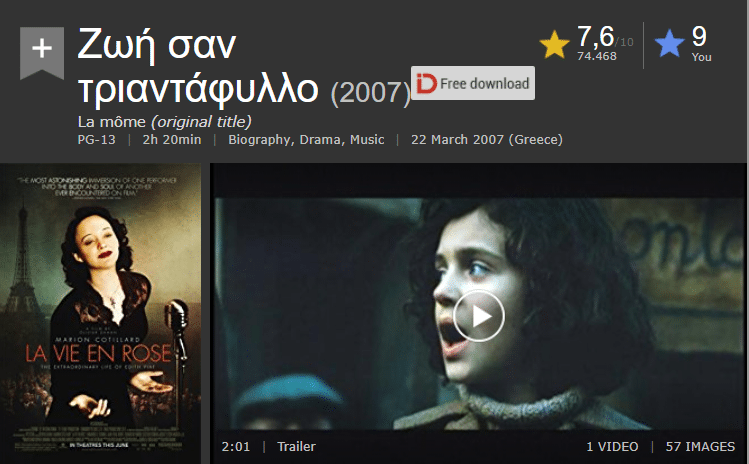Click the 74.468 ratings count

(597, 56)
